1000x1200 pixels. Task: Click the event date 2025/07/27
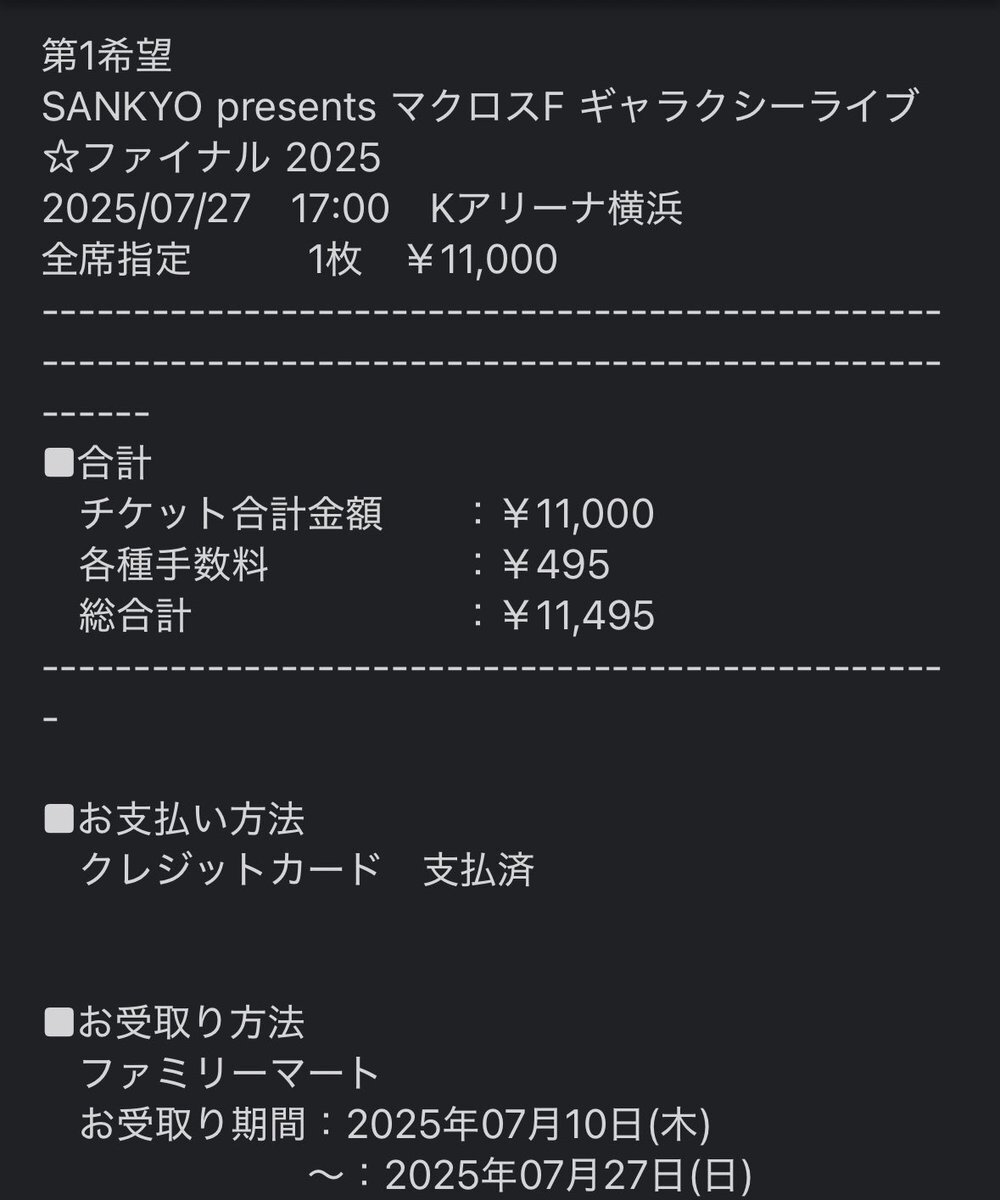pos(145,209)
